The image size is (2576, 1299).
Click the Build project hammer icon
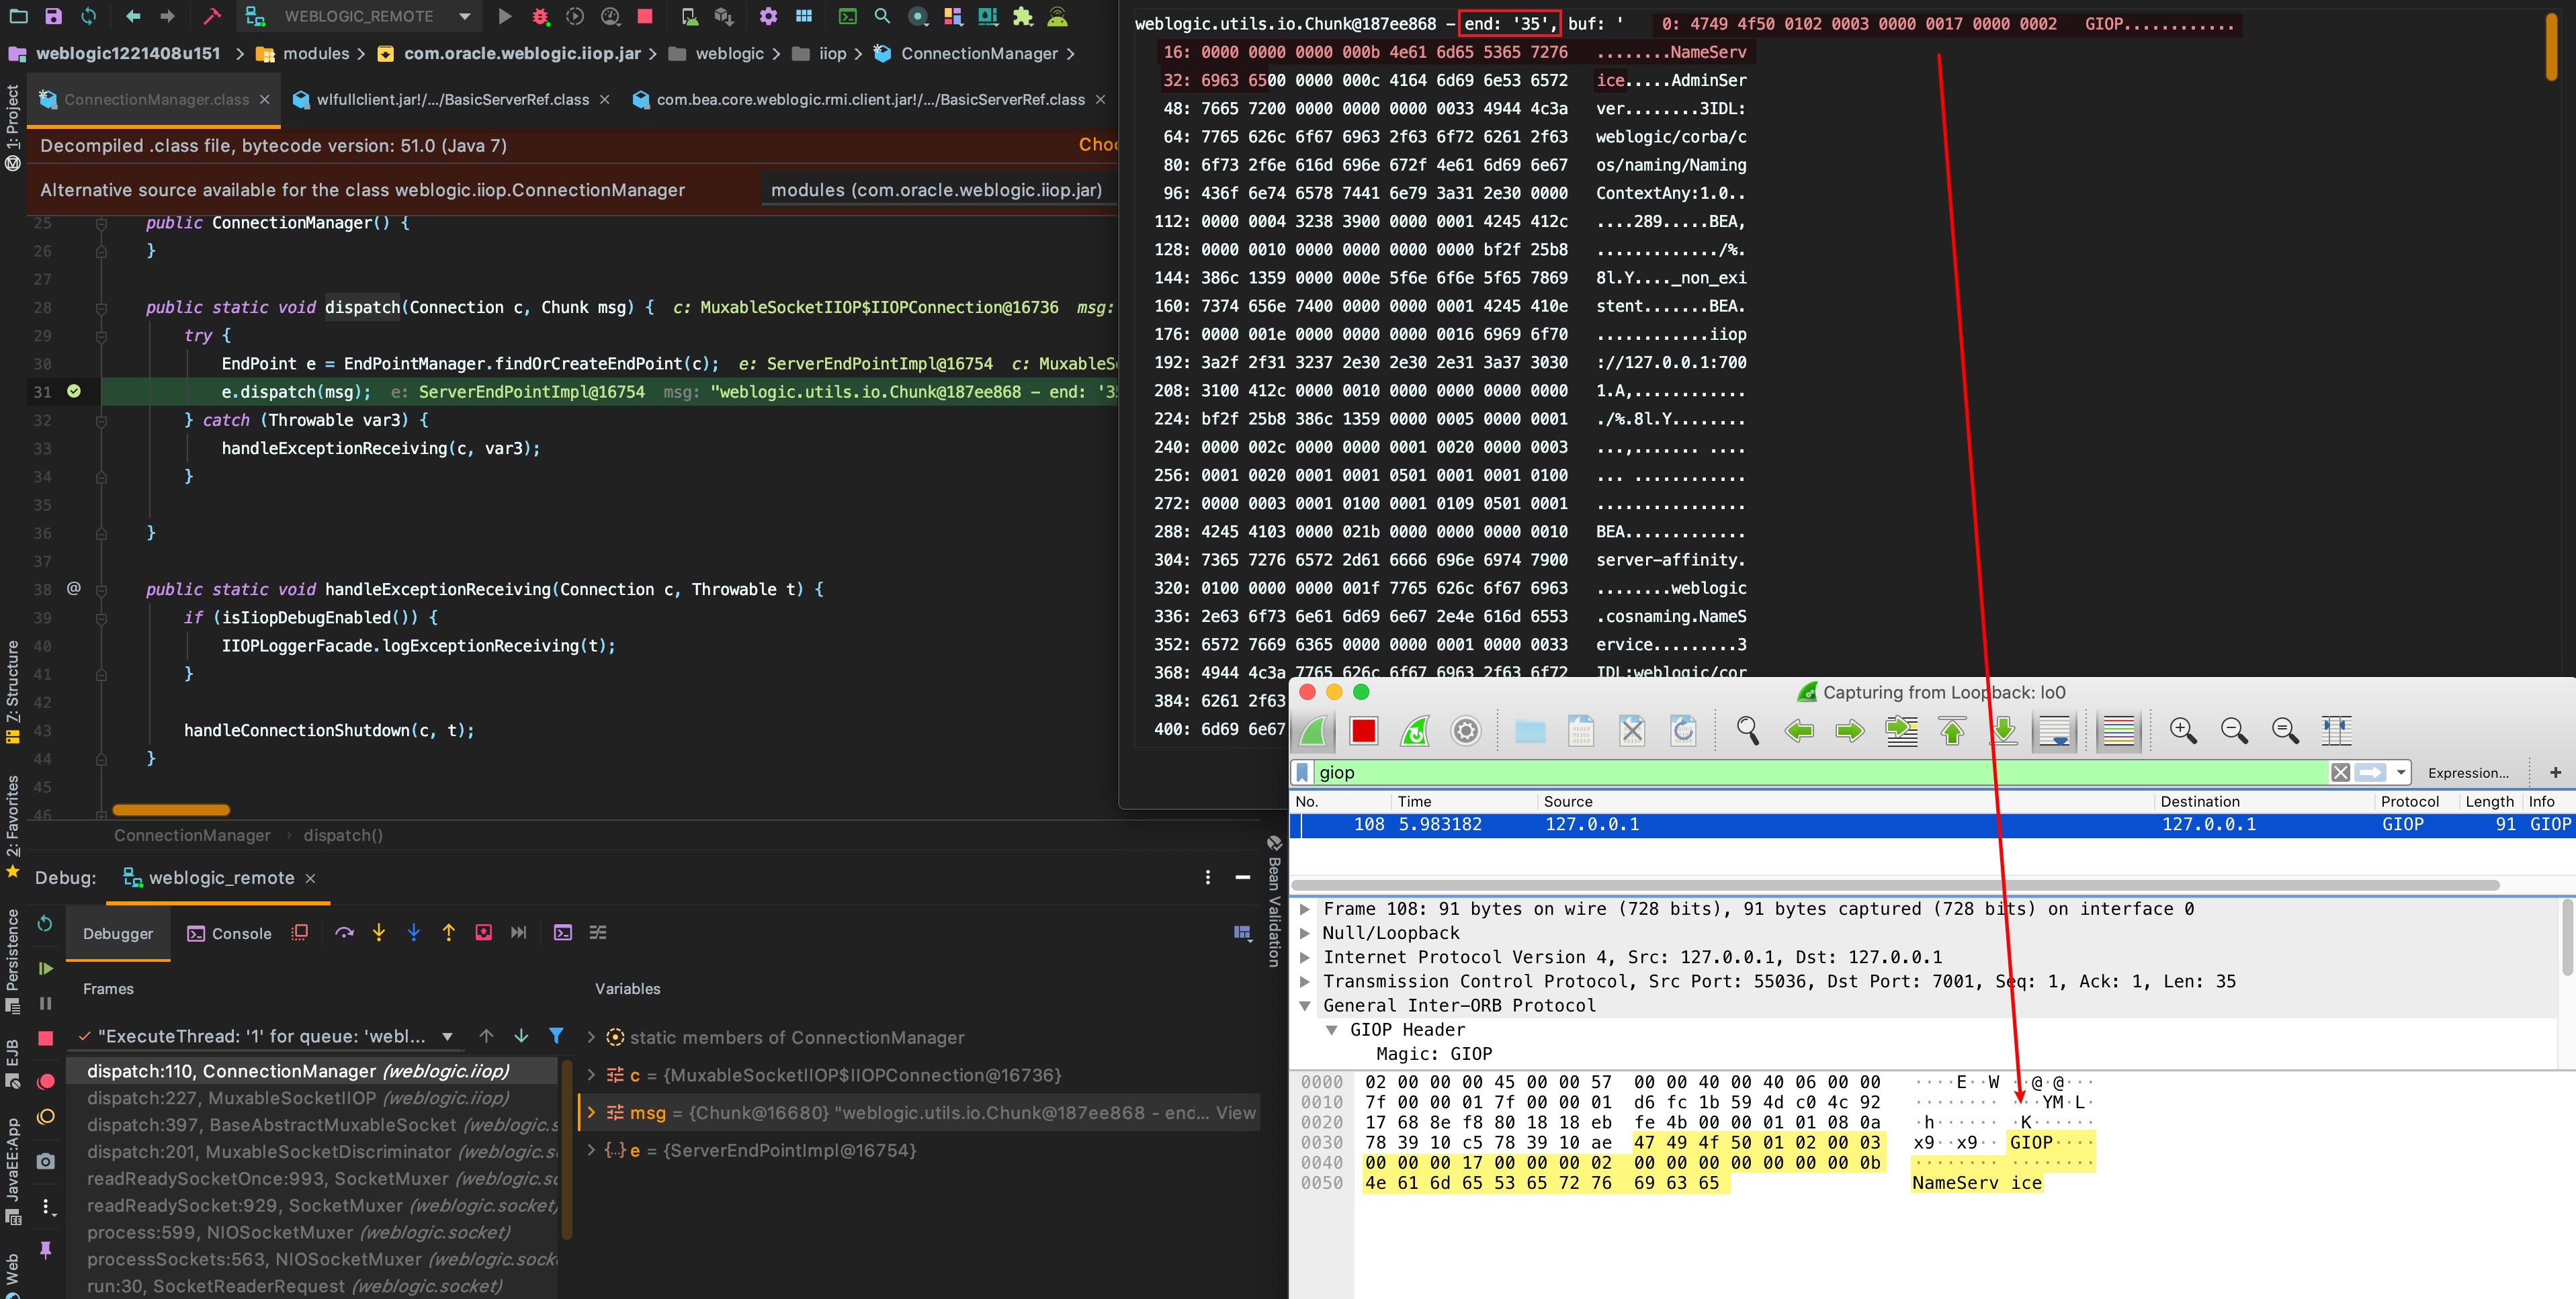pos(211,16)
